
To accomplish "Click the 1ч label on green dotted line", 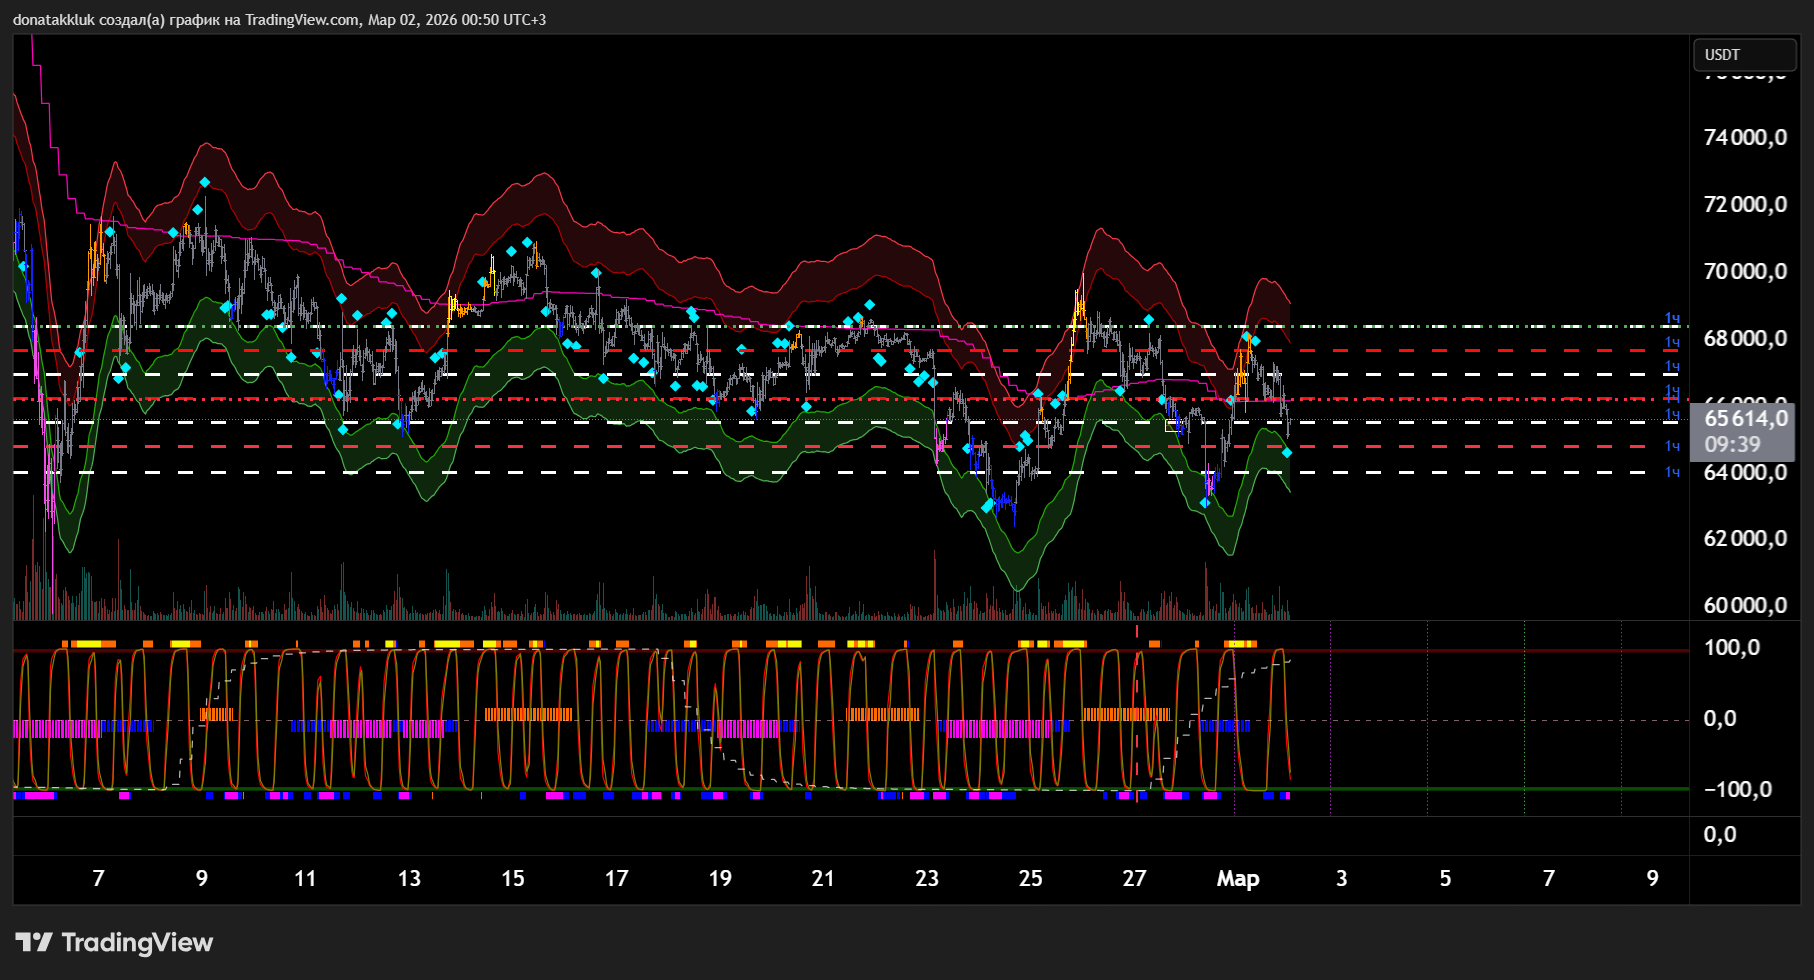I will point(1672,319).
